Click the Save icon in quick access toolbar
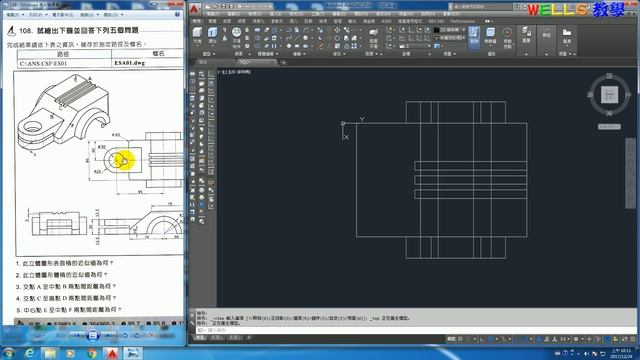Screen dimensions: 640x360 click(224, 7)
